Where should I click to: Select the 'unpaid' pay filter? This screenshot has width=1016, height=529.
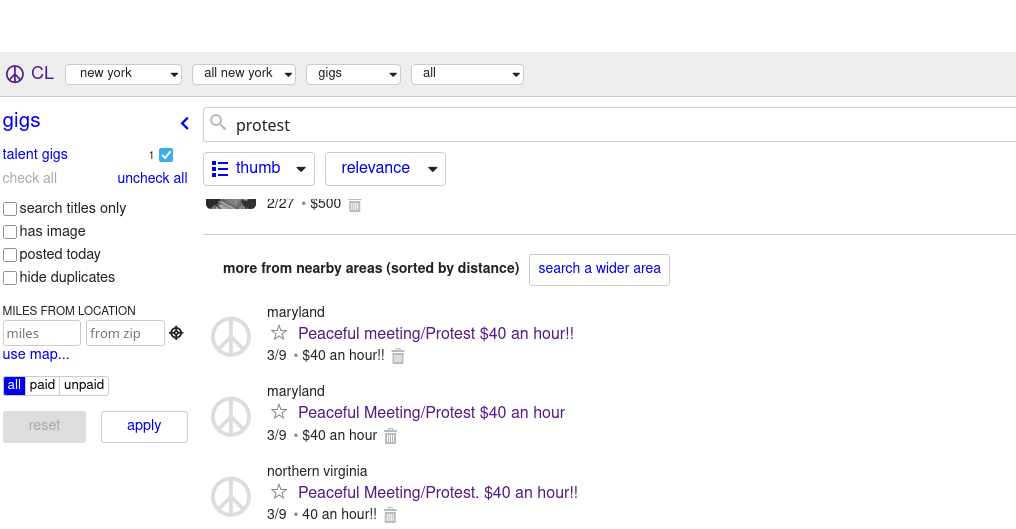84,385
